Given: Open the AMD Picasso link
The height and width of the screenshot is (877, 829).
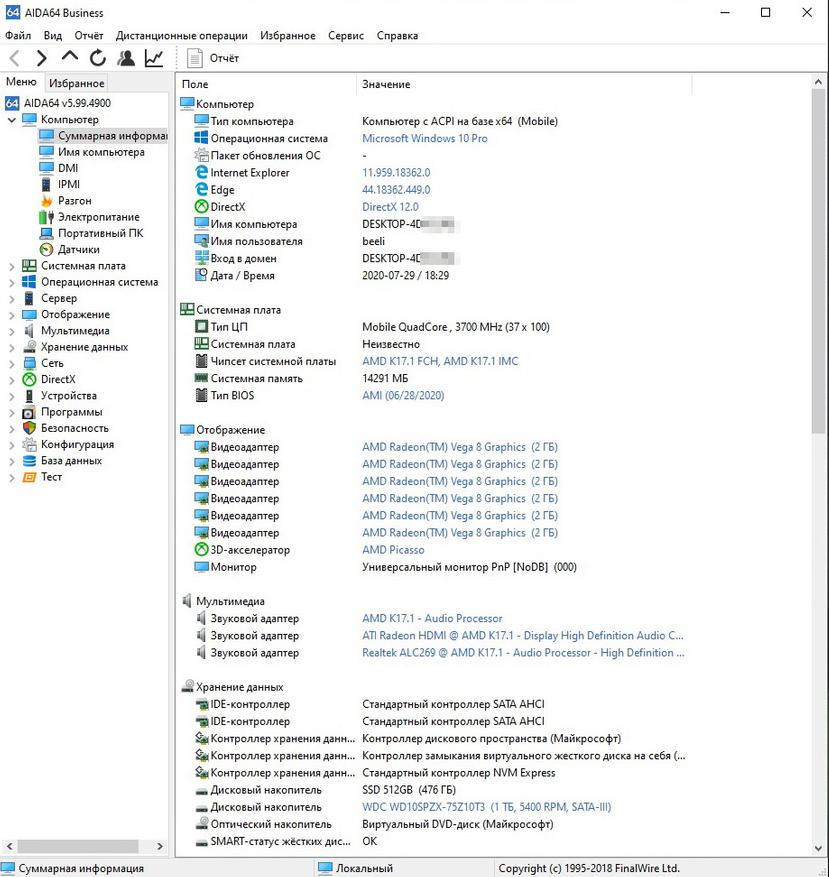Looking at the screenshot, I should 393,550.
